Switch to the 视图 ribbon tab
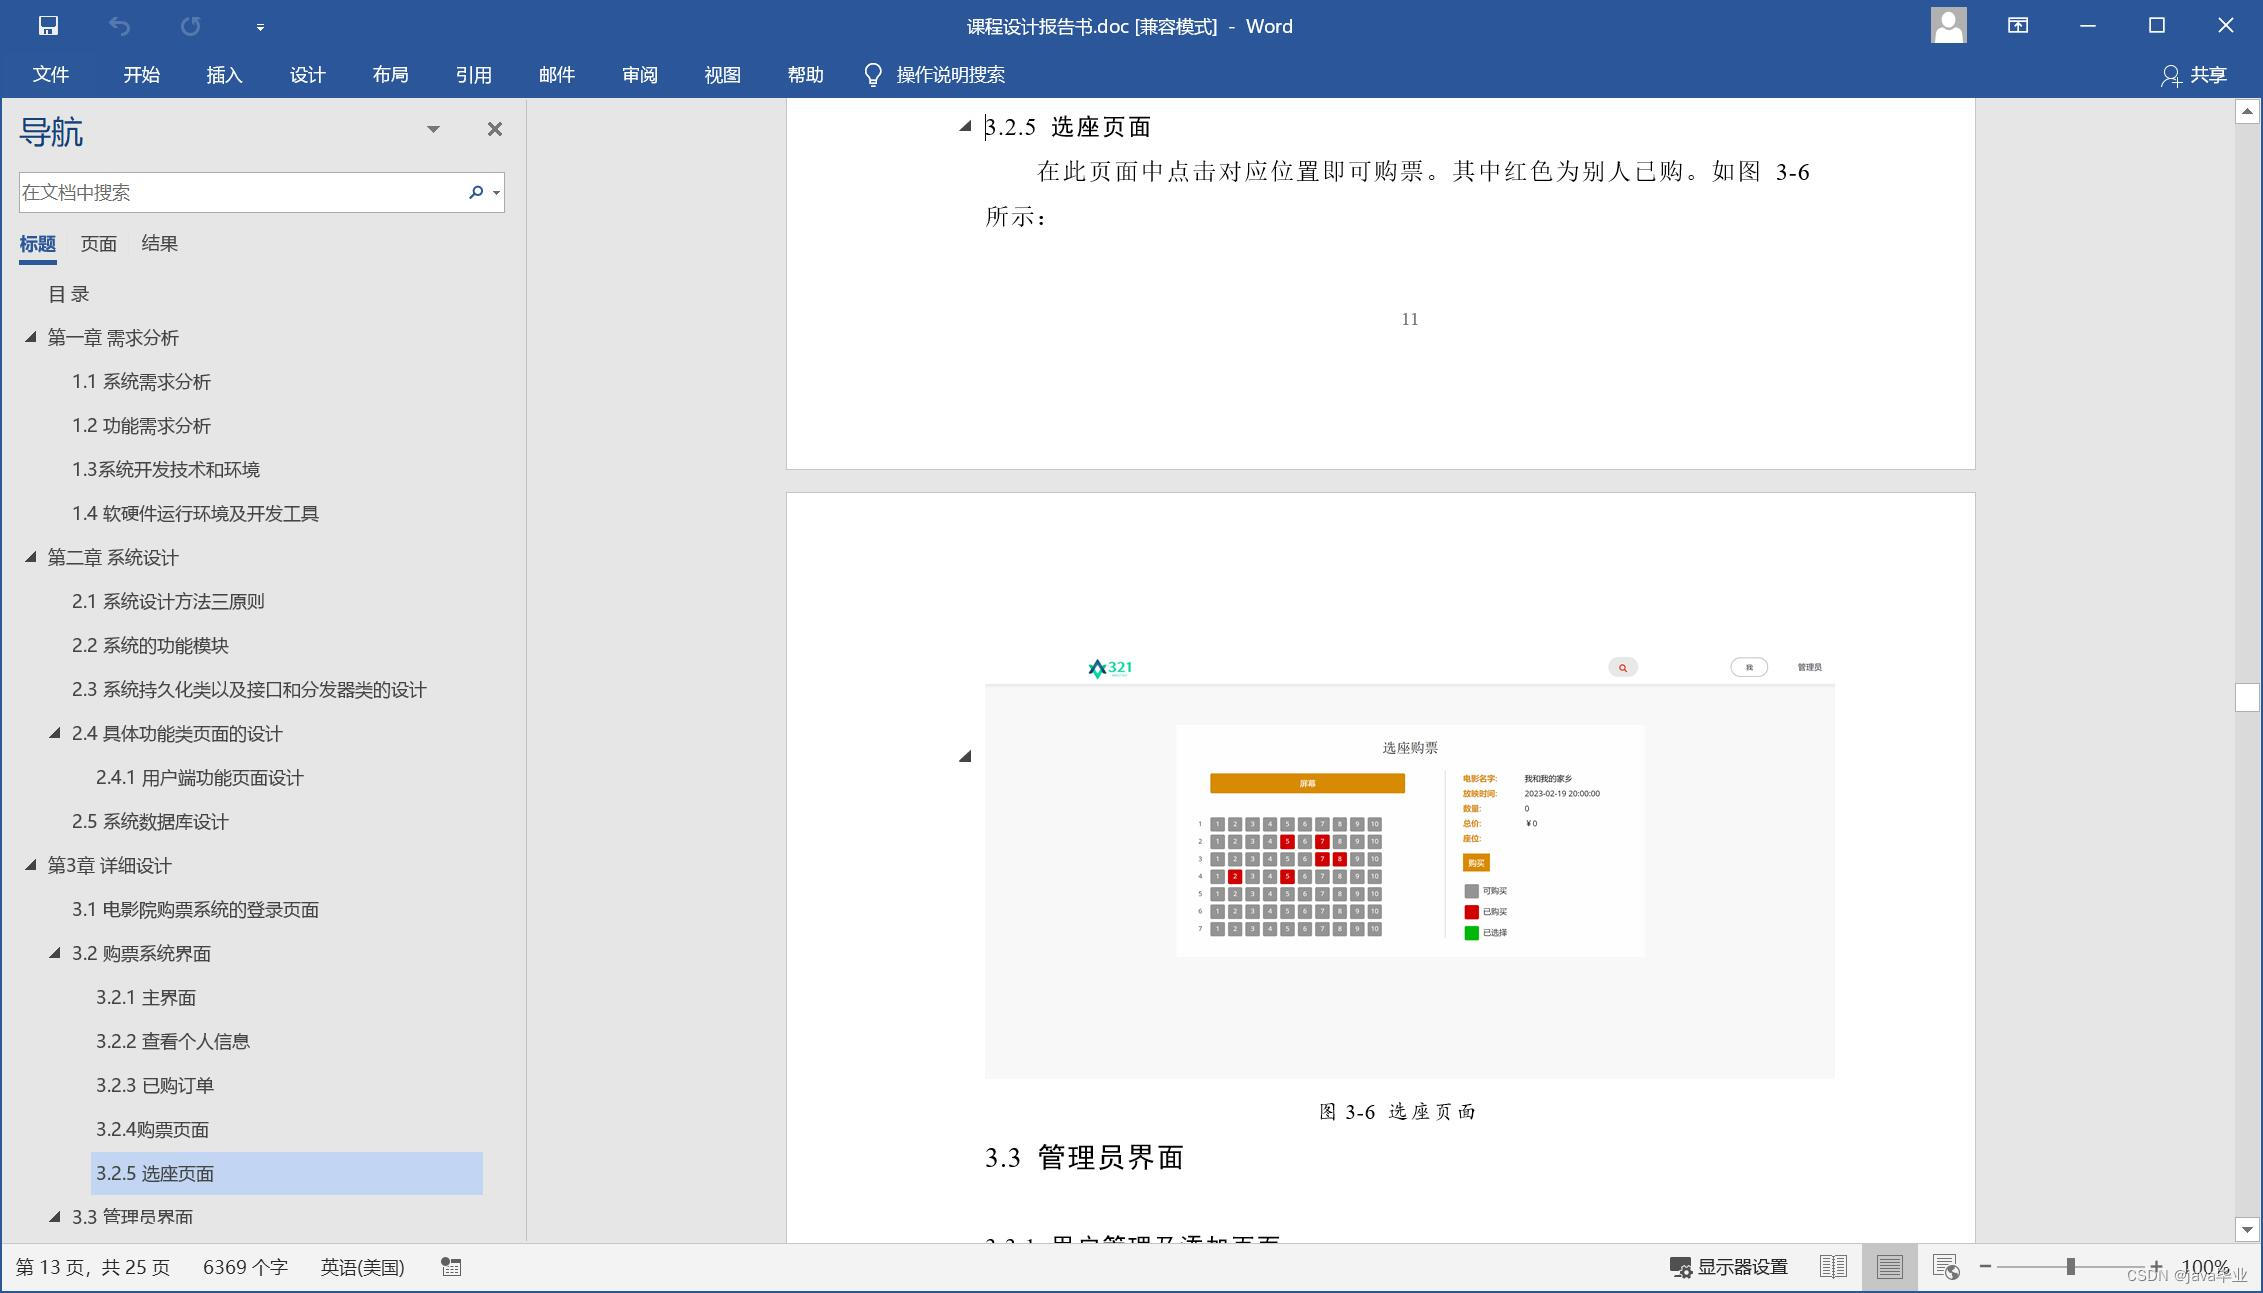This screenshot has height=1293, width=2263. coord(723,75)
